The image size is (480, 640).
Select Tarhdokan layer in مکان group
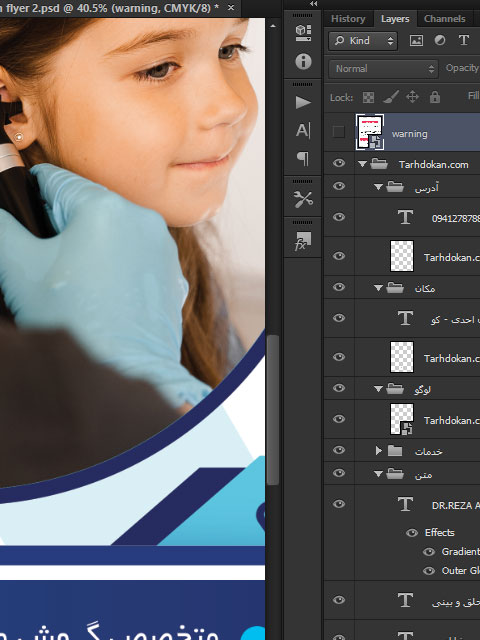coord(451,358)
